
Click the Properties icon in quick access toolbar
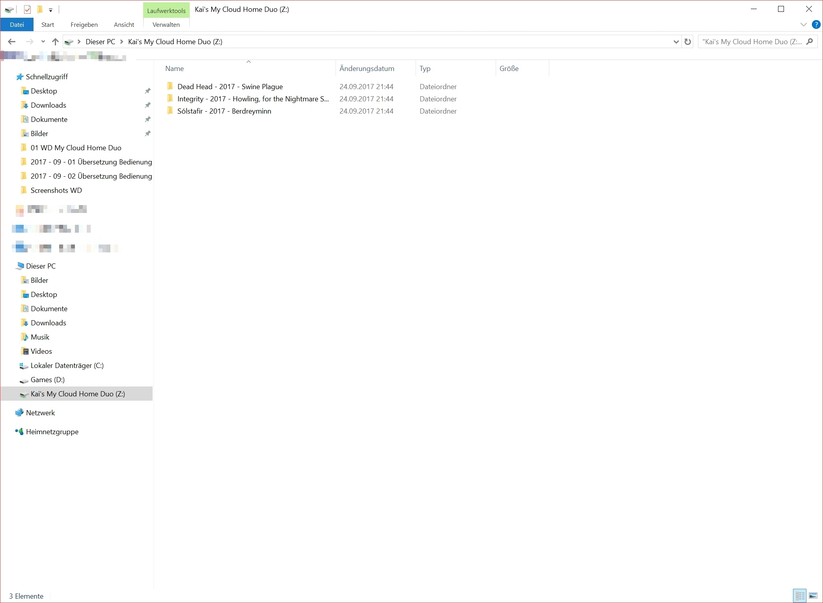(27, 9)
